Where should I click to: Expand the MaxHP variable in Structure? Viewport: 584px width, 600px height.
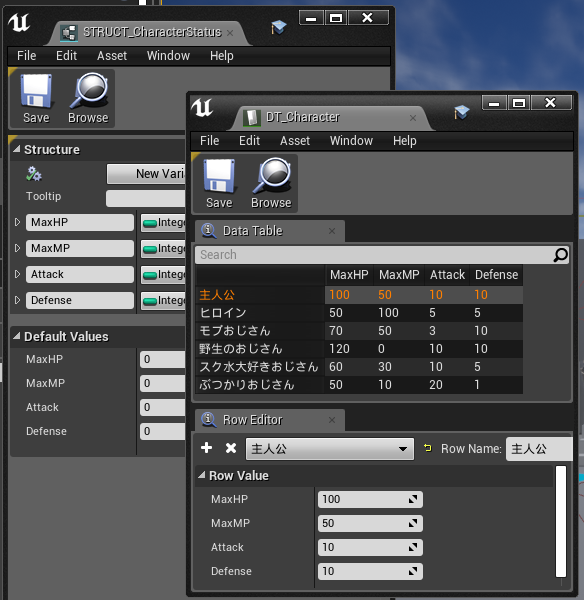pos(17,222)
